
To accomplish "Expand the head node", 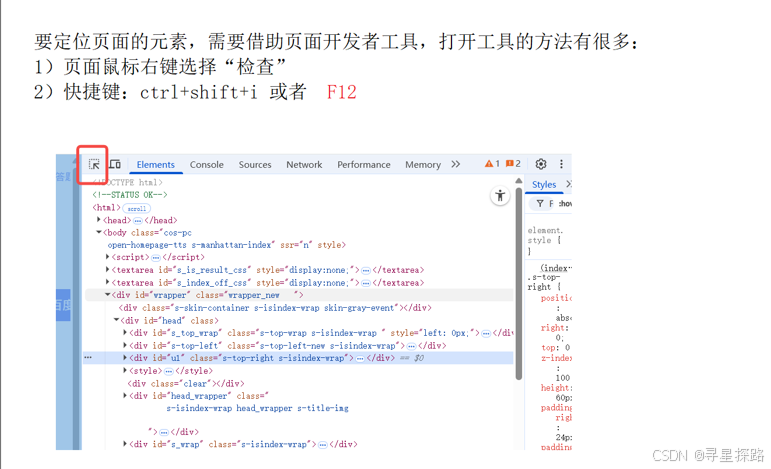I will tap(99, 220).
